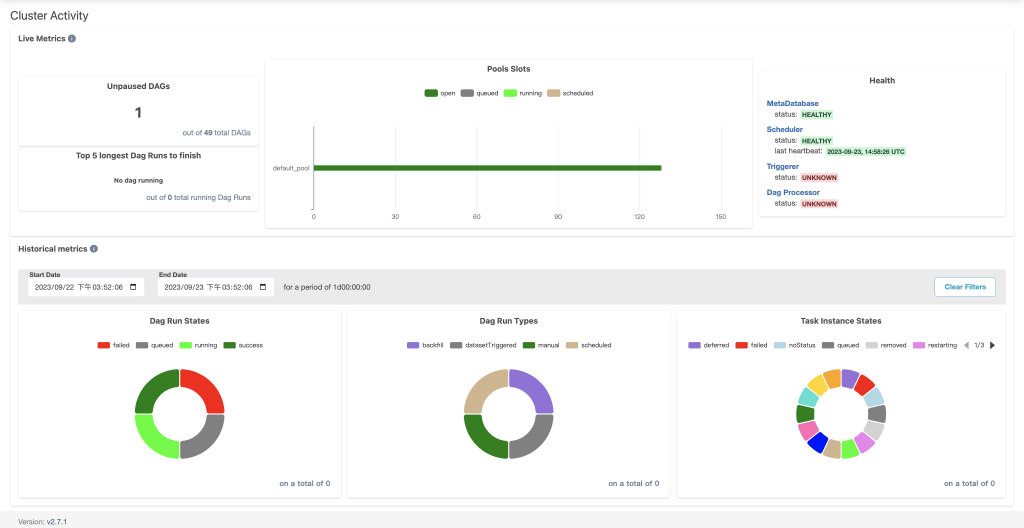
Task: Open the version v2.7.1 link
Action: [57, 522]
